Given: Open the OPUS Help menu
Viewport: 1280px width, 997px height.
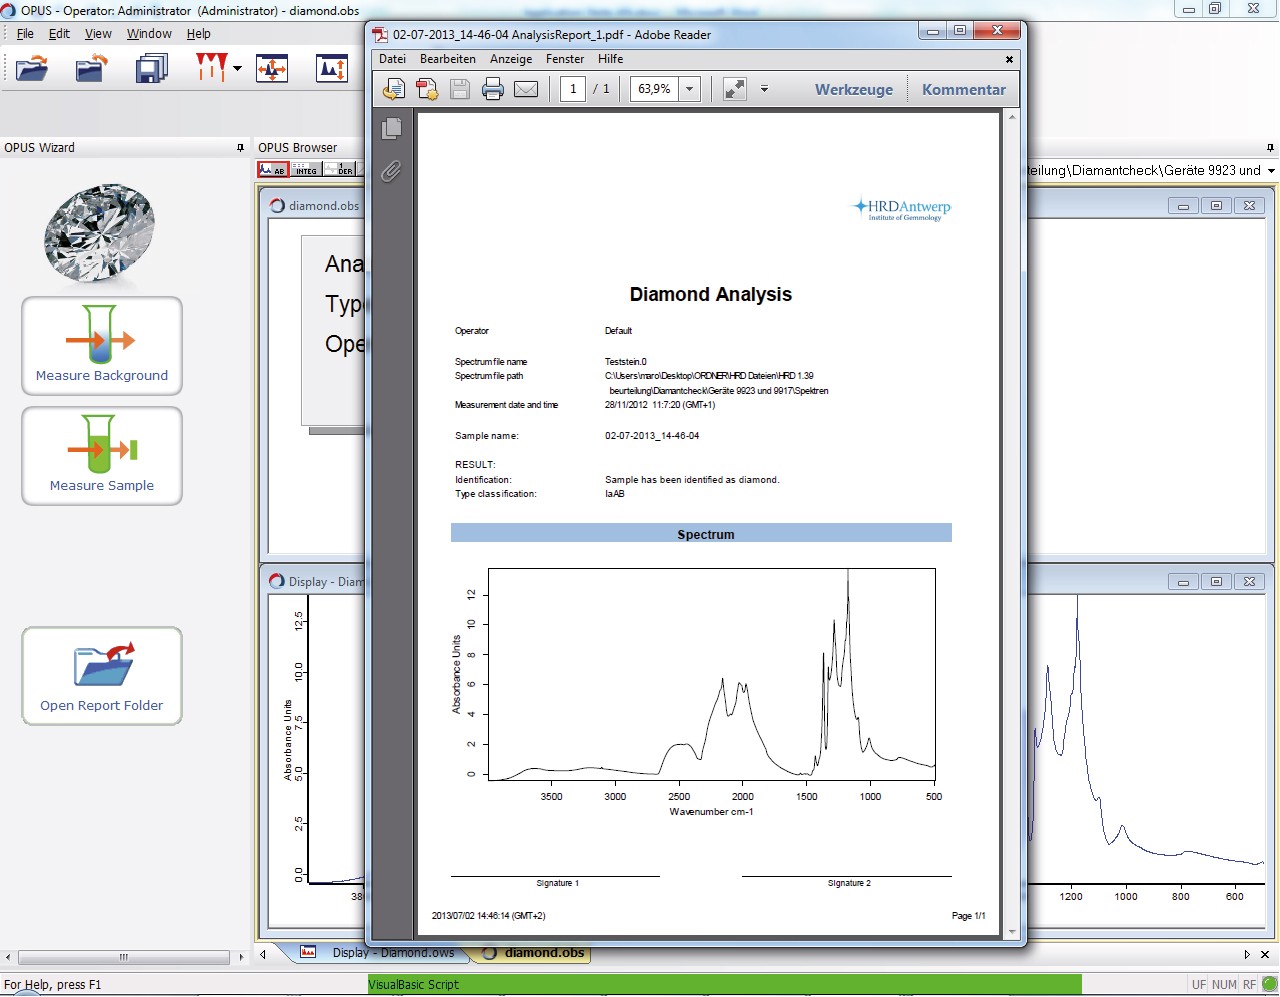Looking at the screenshot, I should (x=199, y=33).
